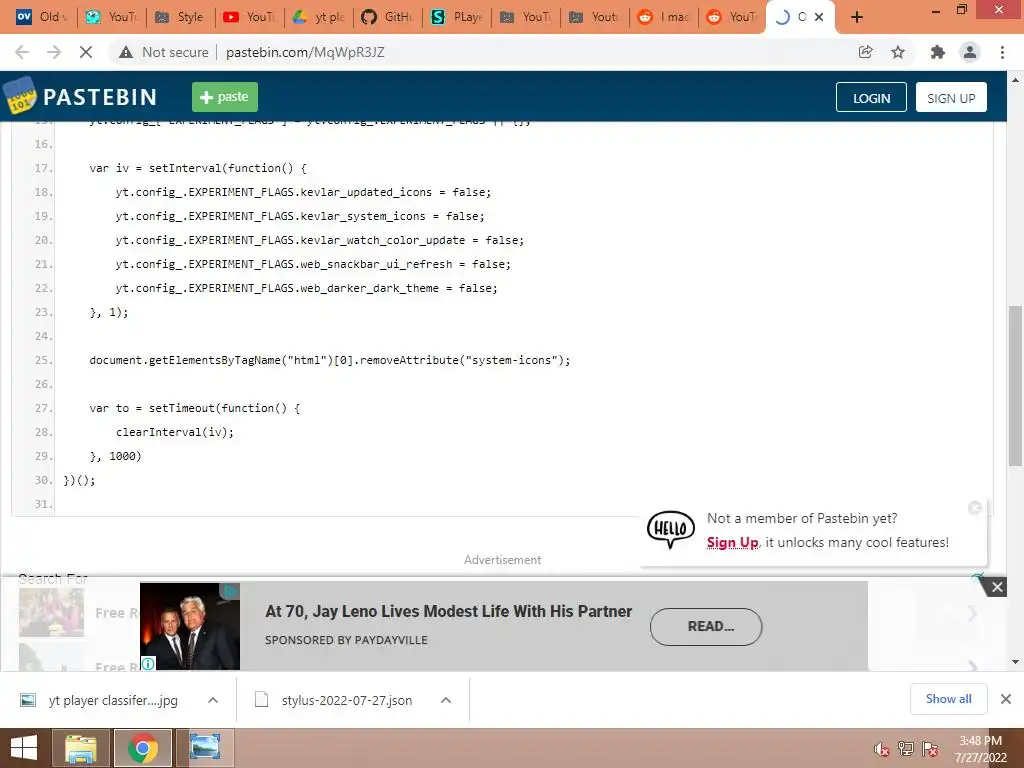Open File Explorer from the taskbar
The height and width of the screenshot is (768, 1024).
point(80,748)
